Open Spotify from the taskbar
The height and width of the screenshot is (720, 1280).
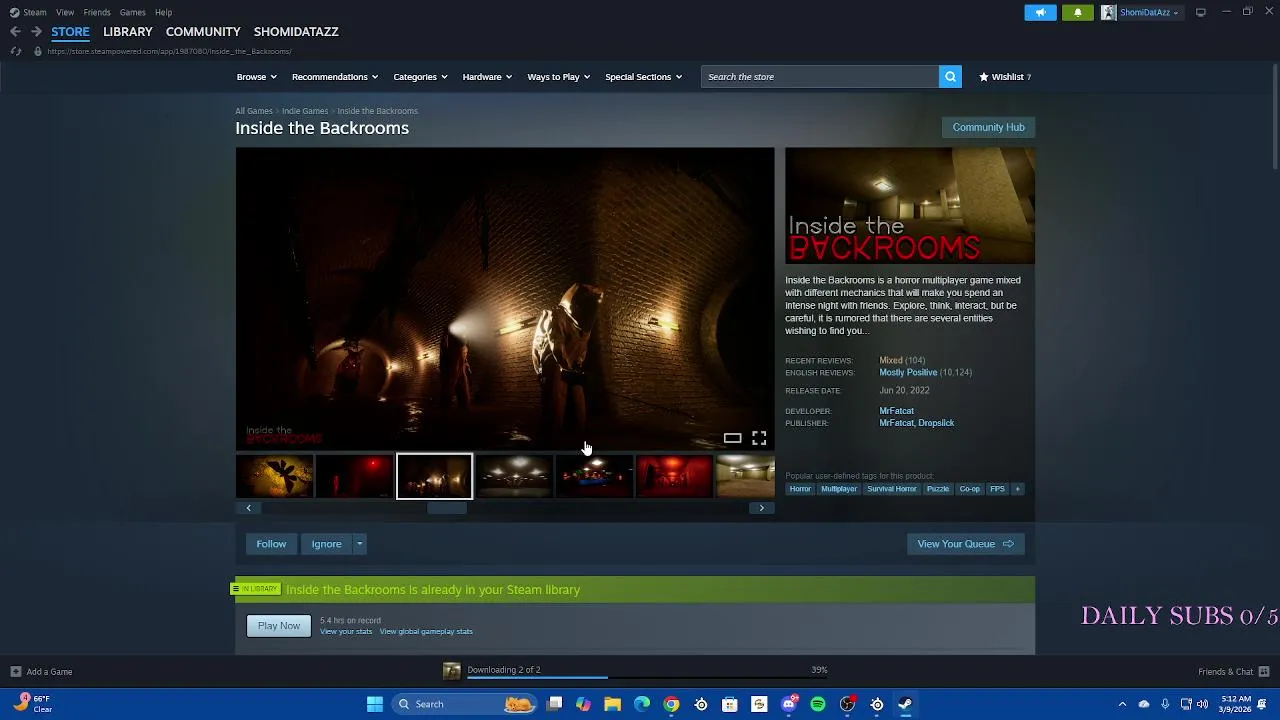click(x=818, y=704)
